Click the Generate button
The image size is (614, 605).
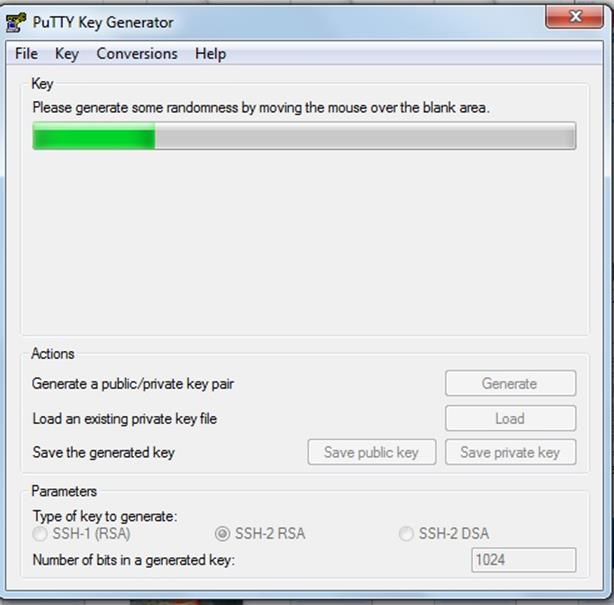[510, 383]
